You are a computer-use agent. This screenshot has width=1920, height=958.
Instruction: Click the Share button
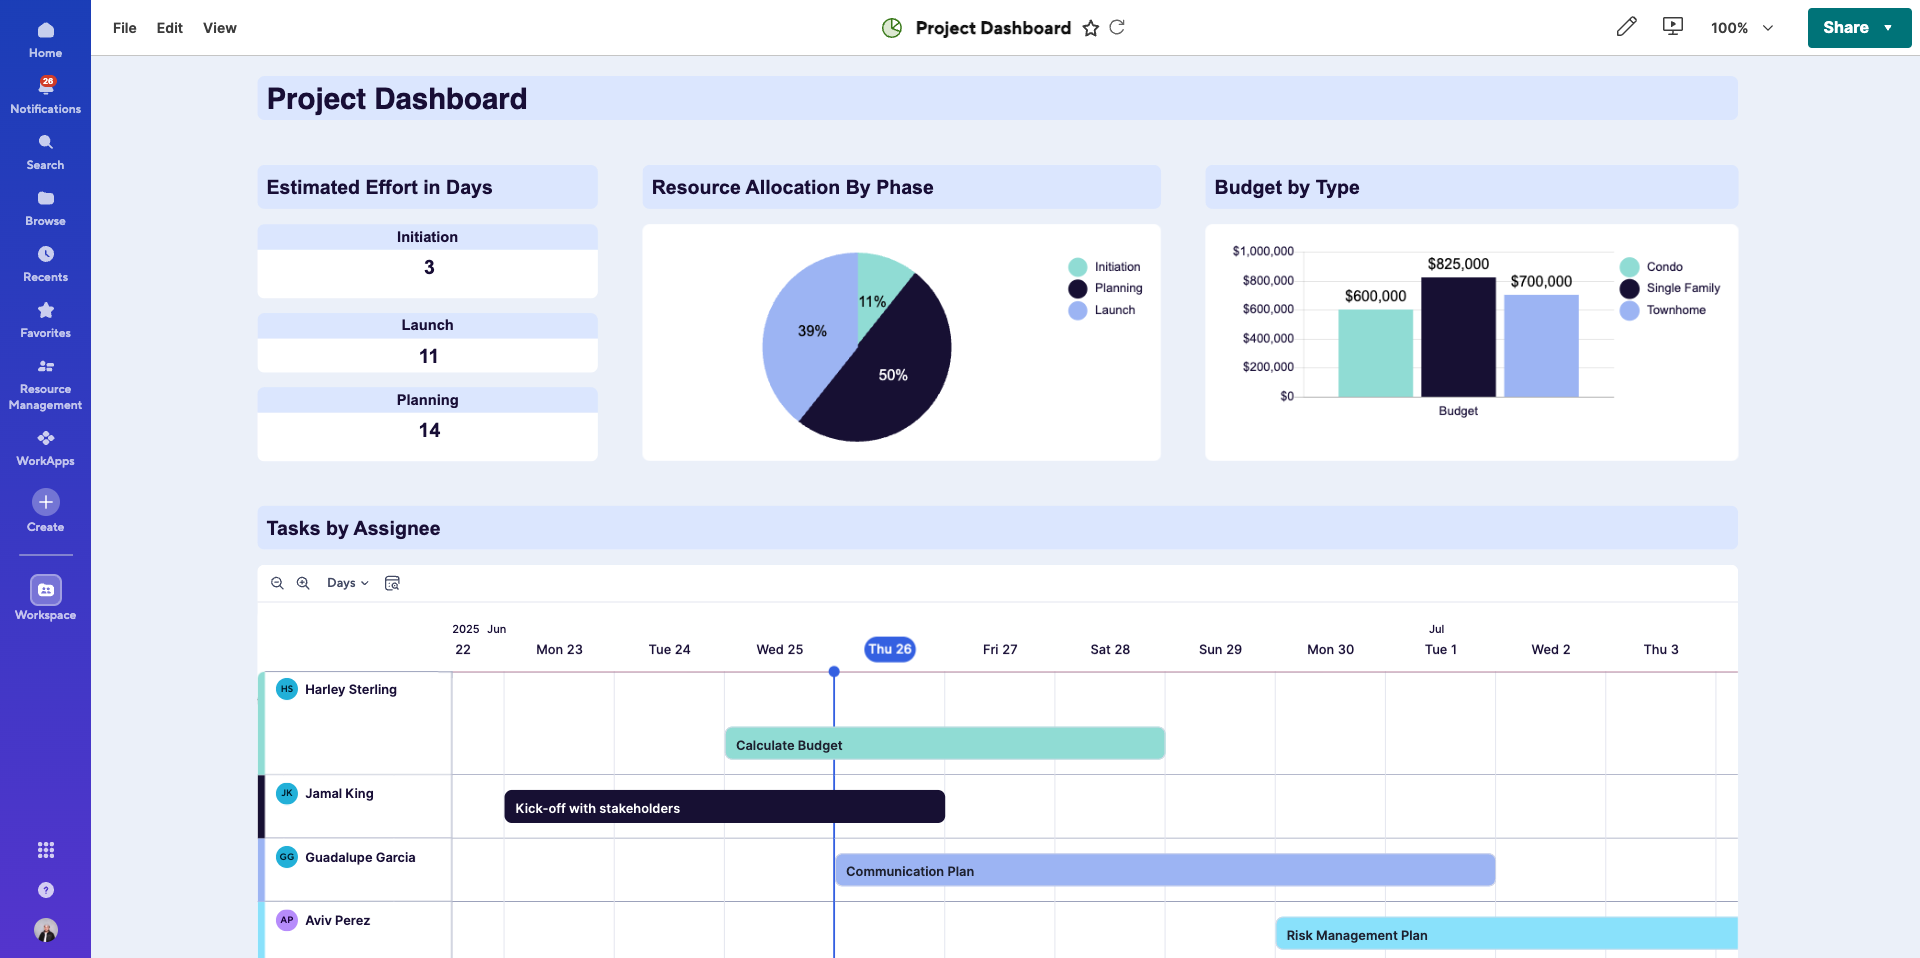point(1845,27)
